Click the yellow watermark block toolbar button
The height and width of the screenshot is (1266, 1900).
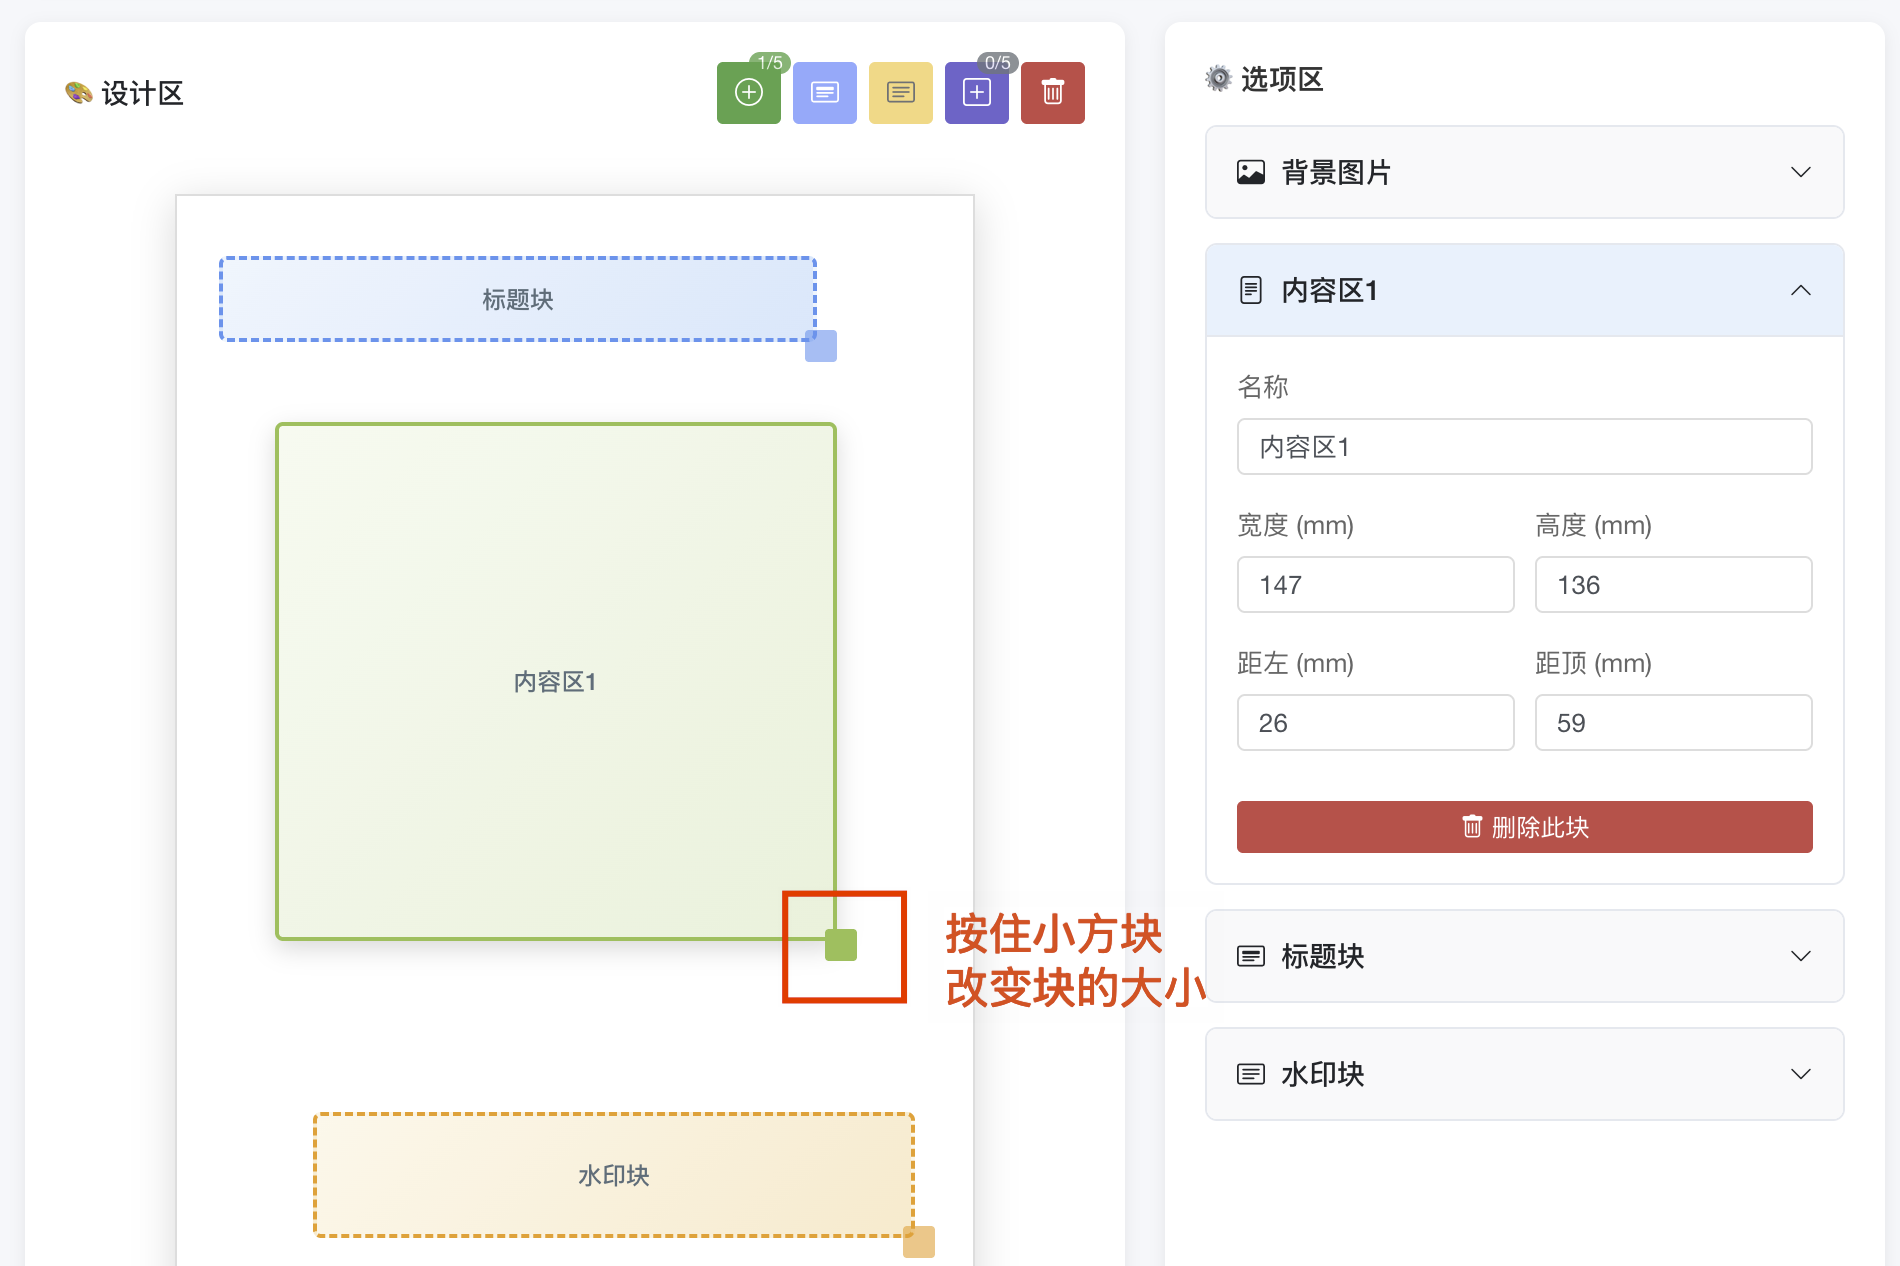(900, 93)
